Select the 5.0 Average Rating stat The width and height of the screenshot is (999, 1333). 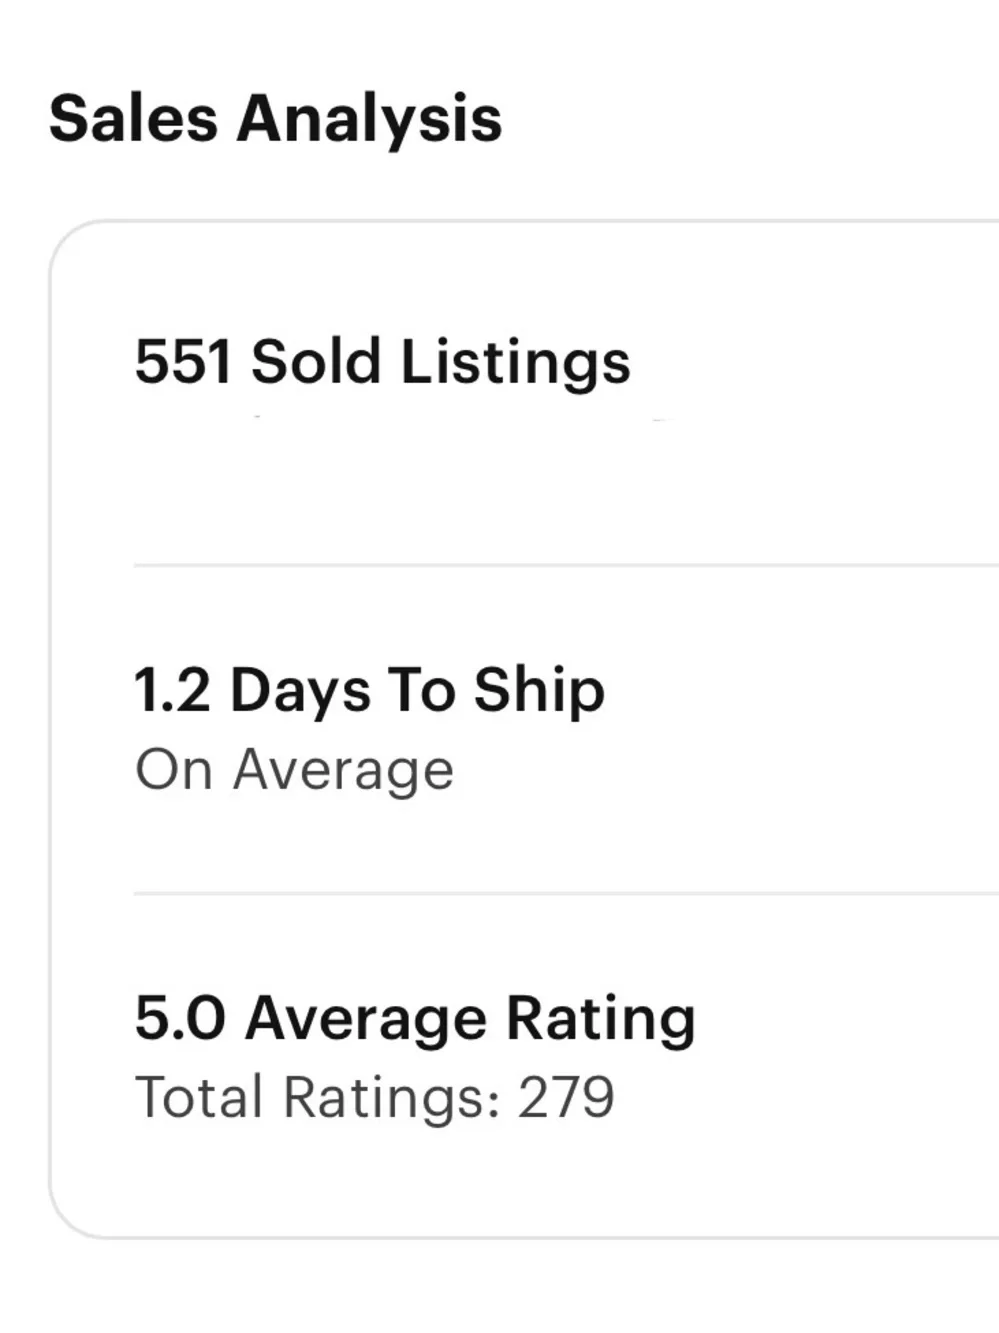tap(415, 1018)
